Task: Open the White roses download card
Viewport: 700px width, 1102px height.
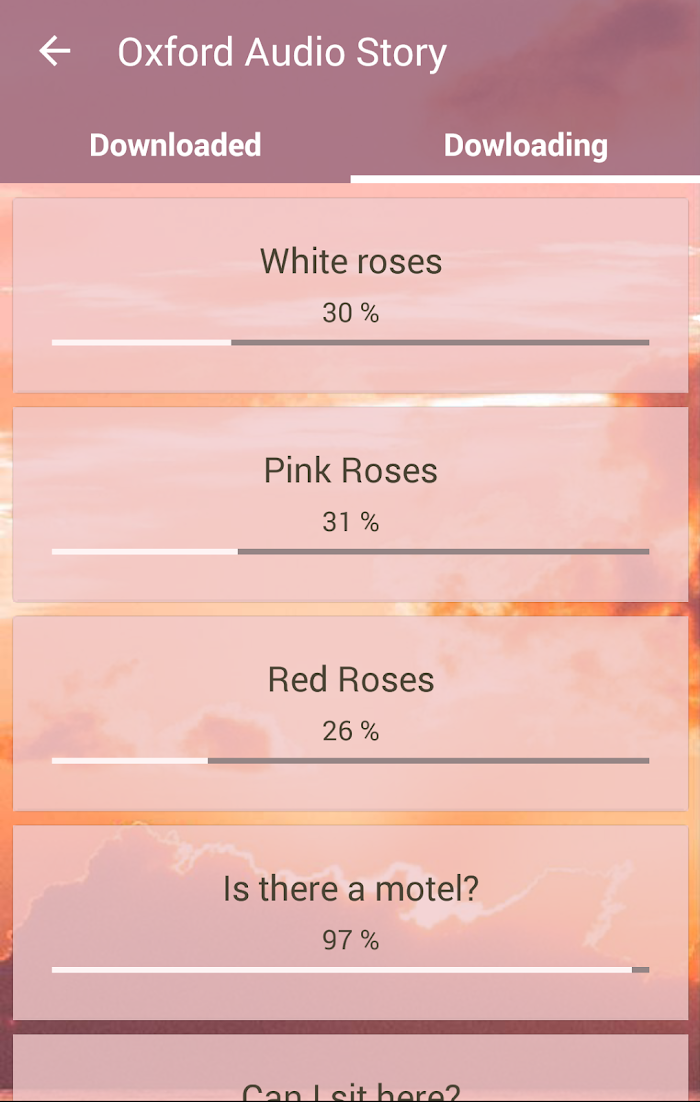Action: pyautogui.click(x=350, y=295)
